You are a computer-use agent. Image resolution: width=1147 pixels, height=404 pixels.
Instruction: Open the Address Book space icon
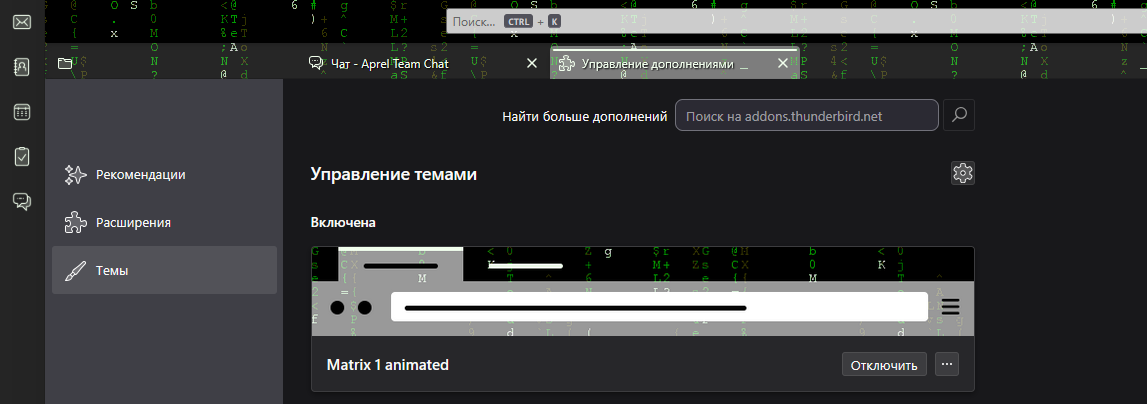click(22, 67)
